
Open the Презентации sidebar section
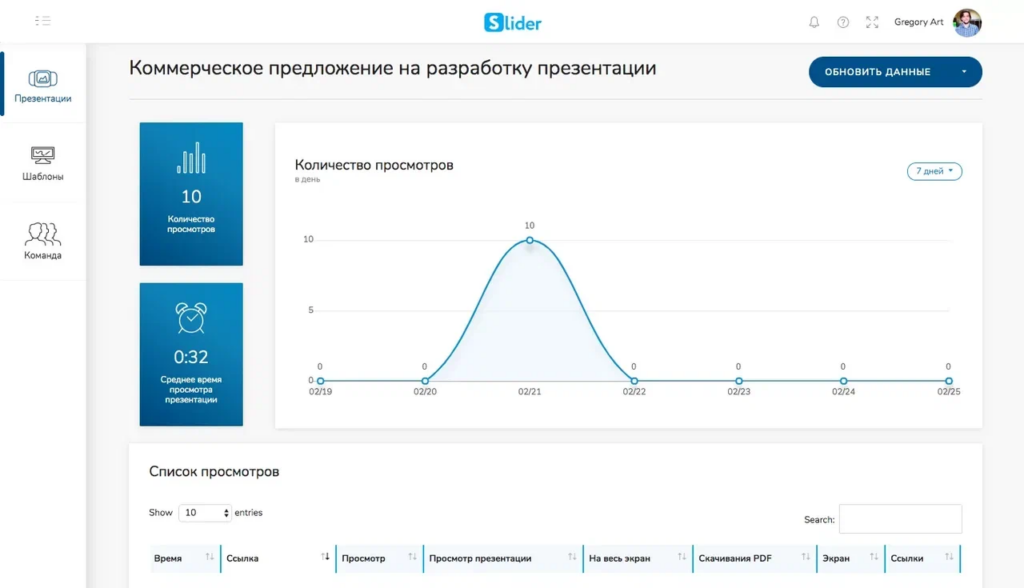pyautogui.click(x=43, y=86)
